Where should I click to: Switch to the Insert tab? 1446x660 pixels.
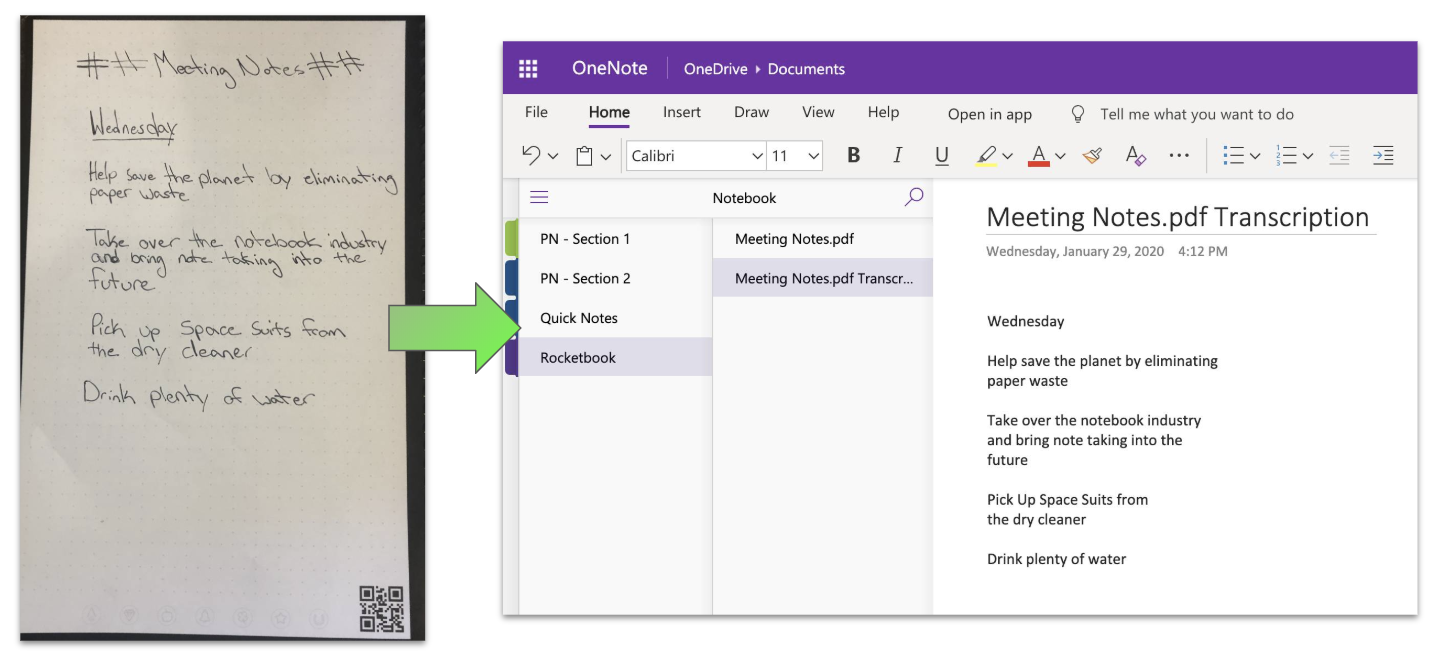coord(681,113)
